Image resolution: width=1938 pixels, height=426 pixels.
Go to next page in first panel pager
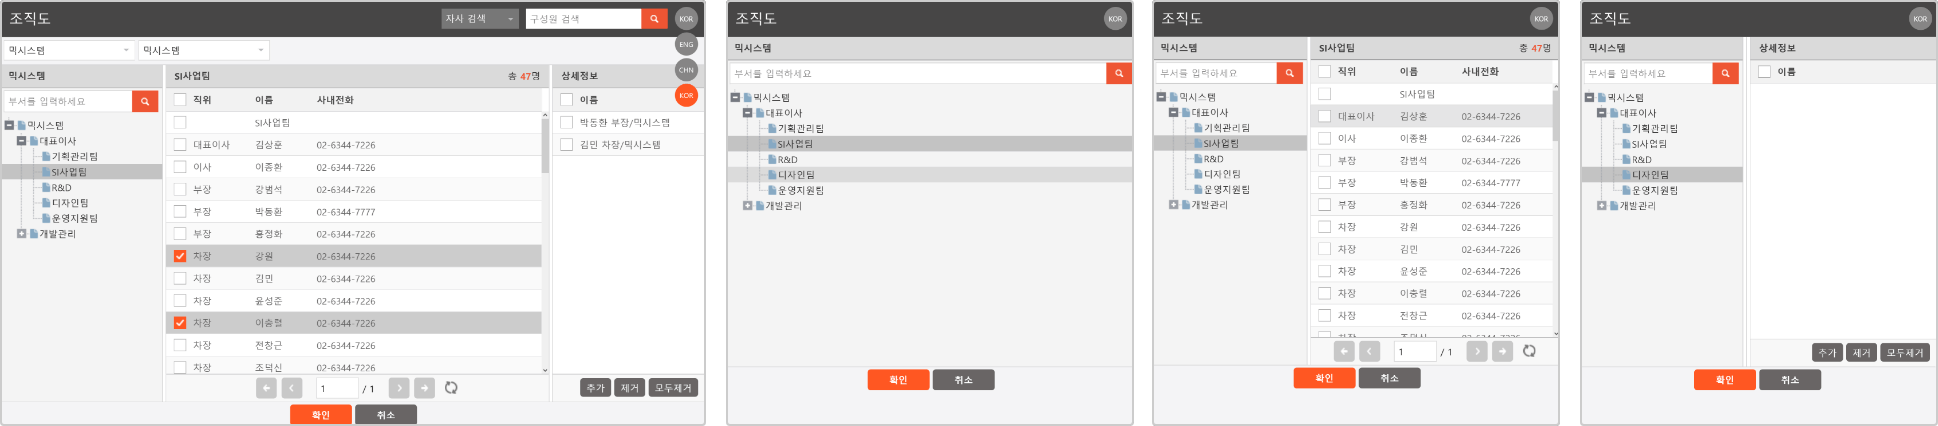point(399,388)
